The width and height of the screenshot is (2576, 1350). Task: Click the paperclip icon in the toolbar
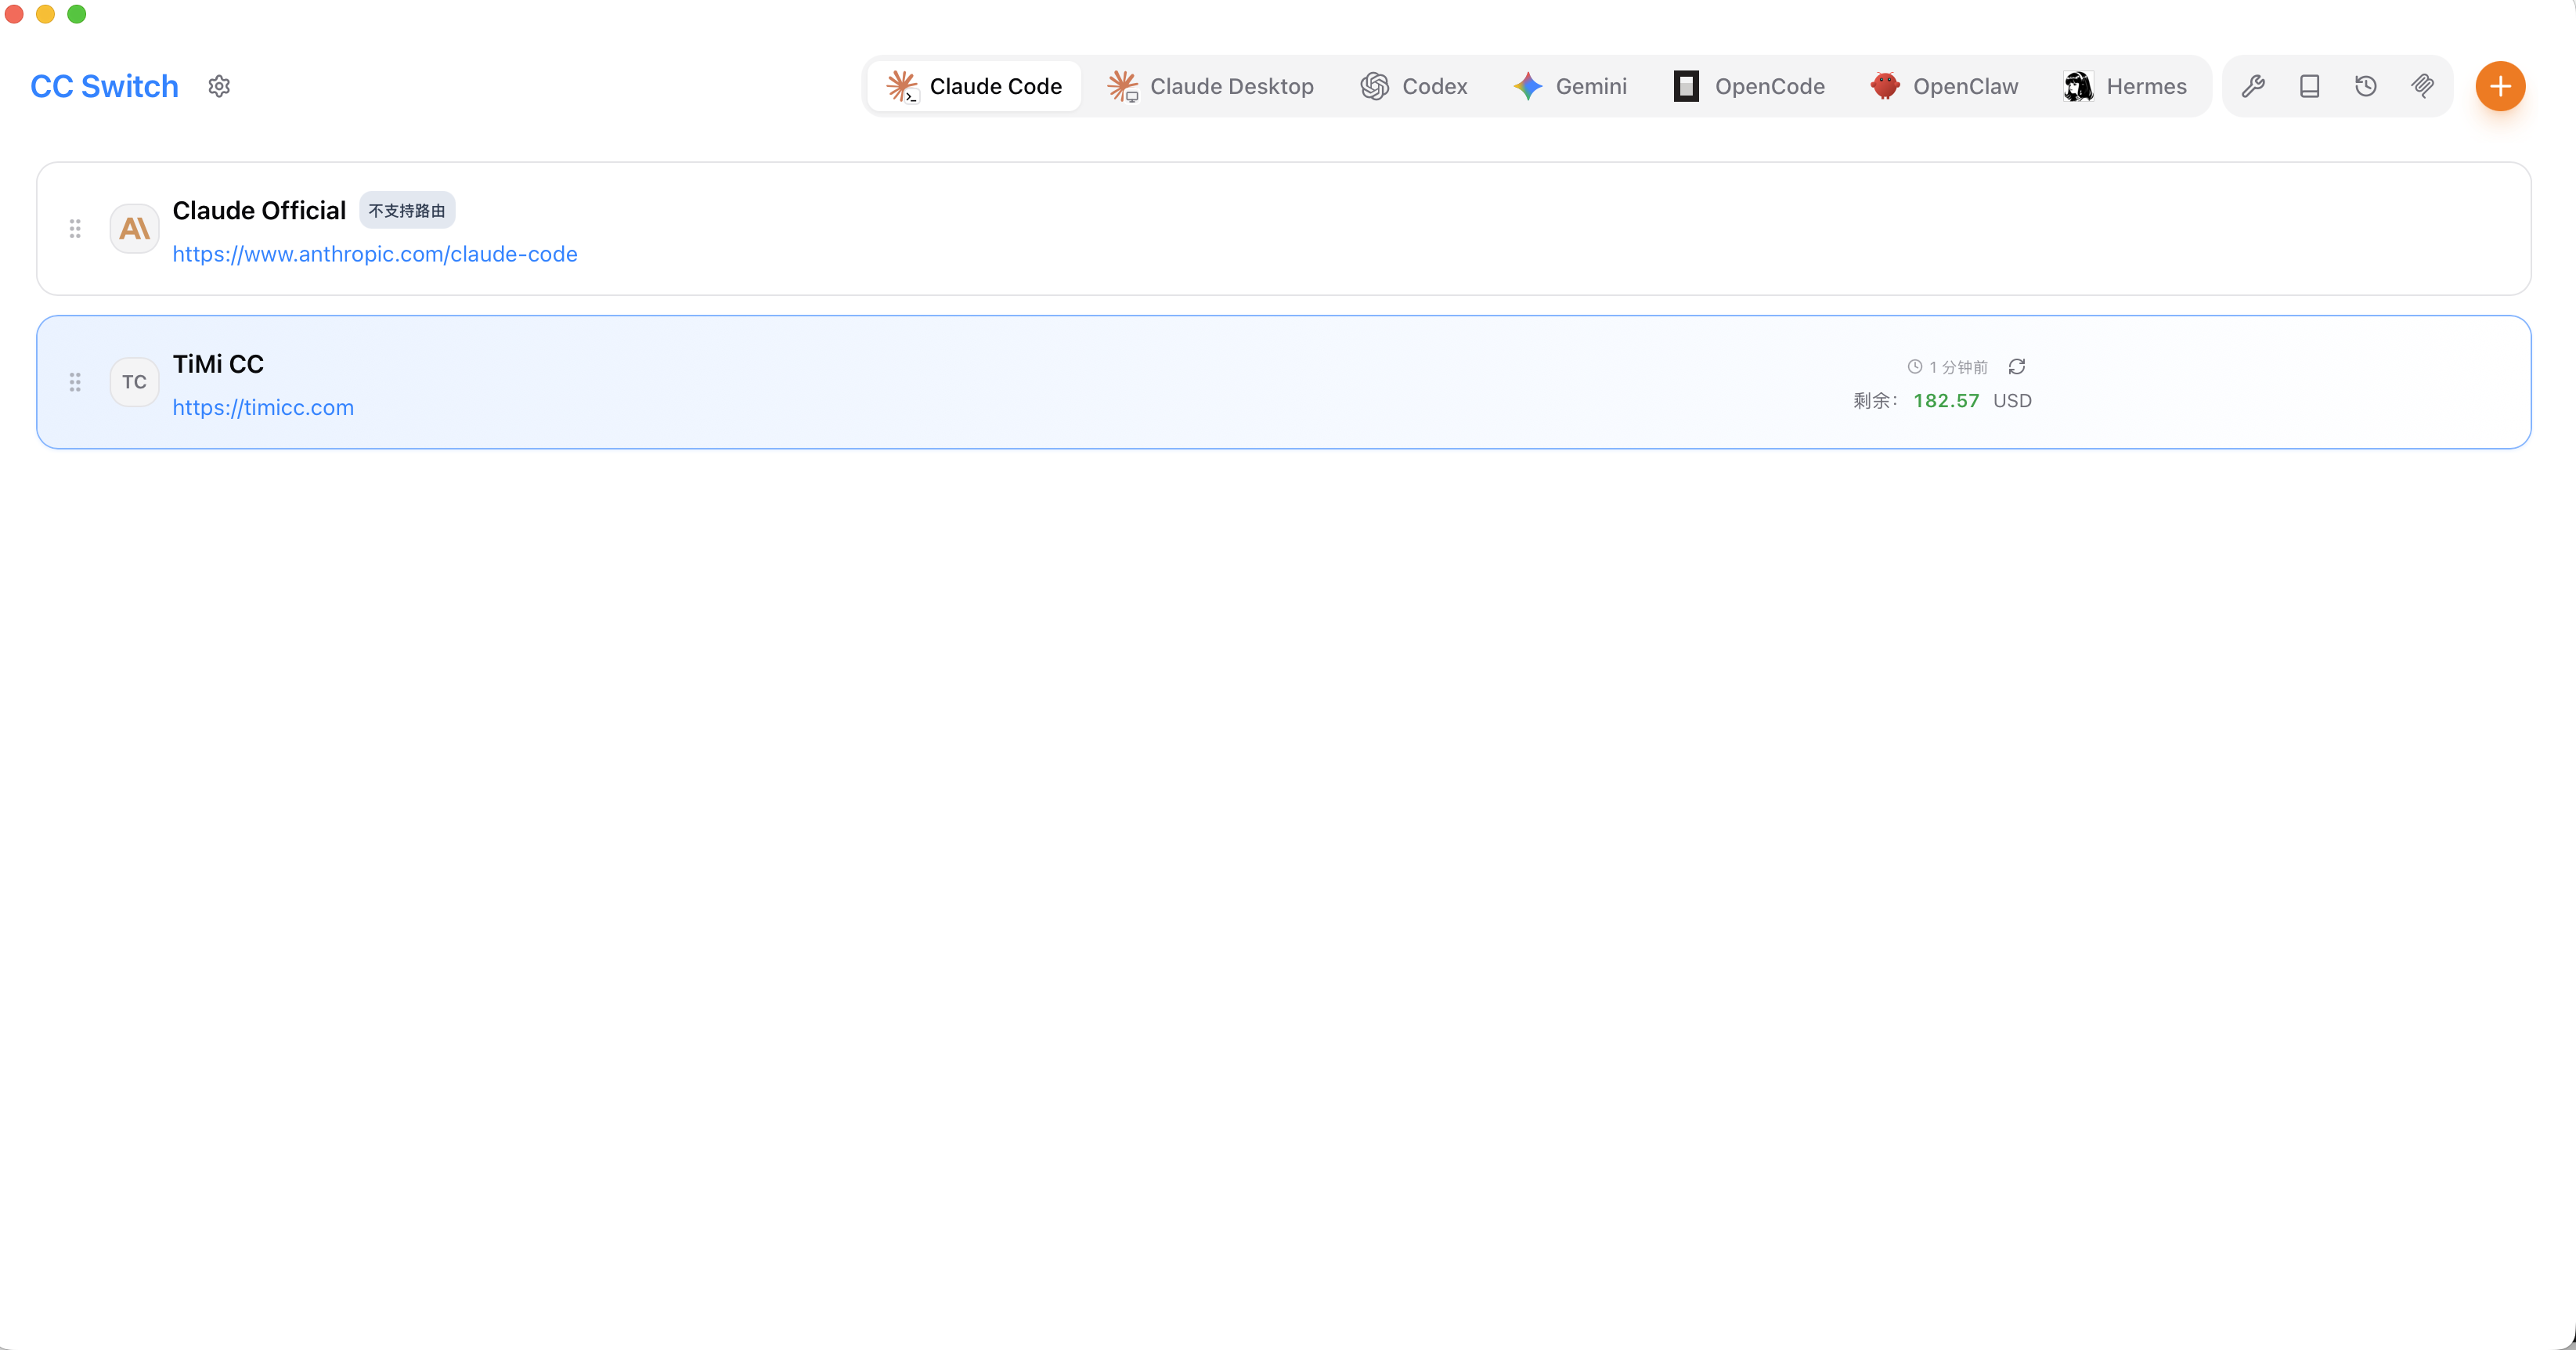[2423, 86]
